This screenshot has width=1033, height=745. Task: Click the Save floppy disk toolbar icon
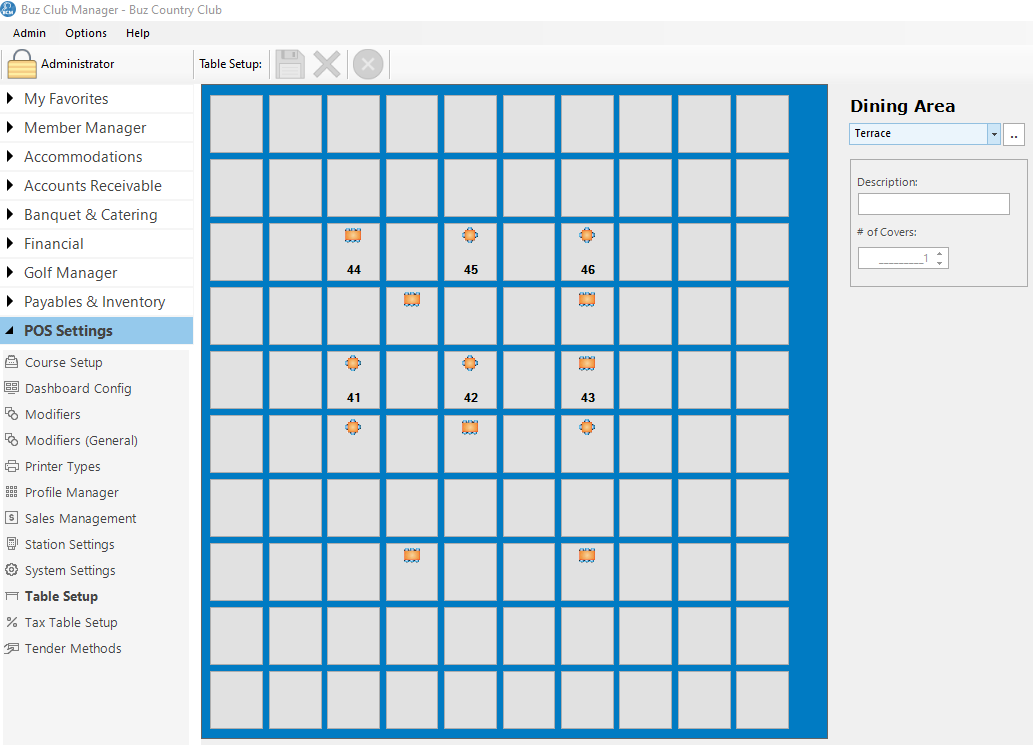tap(290, 65)
